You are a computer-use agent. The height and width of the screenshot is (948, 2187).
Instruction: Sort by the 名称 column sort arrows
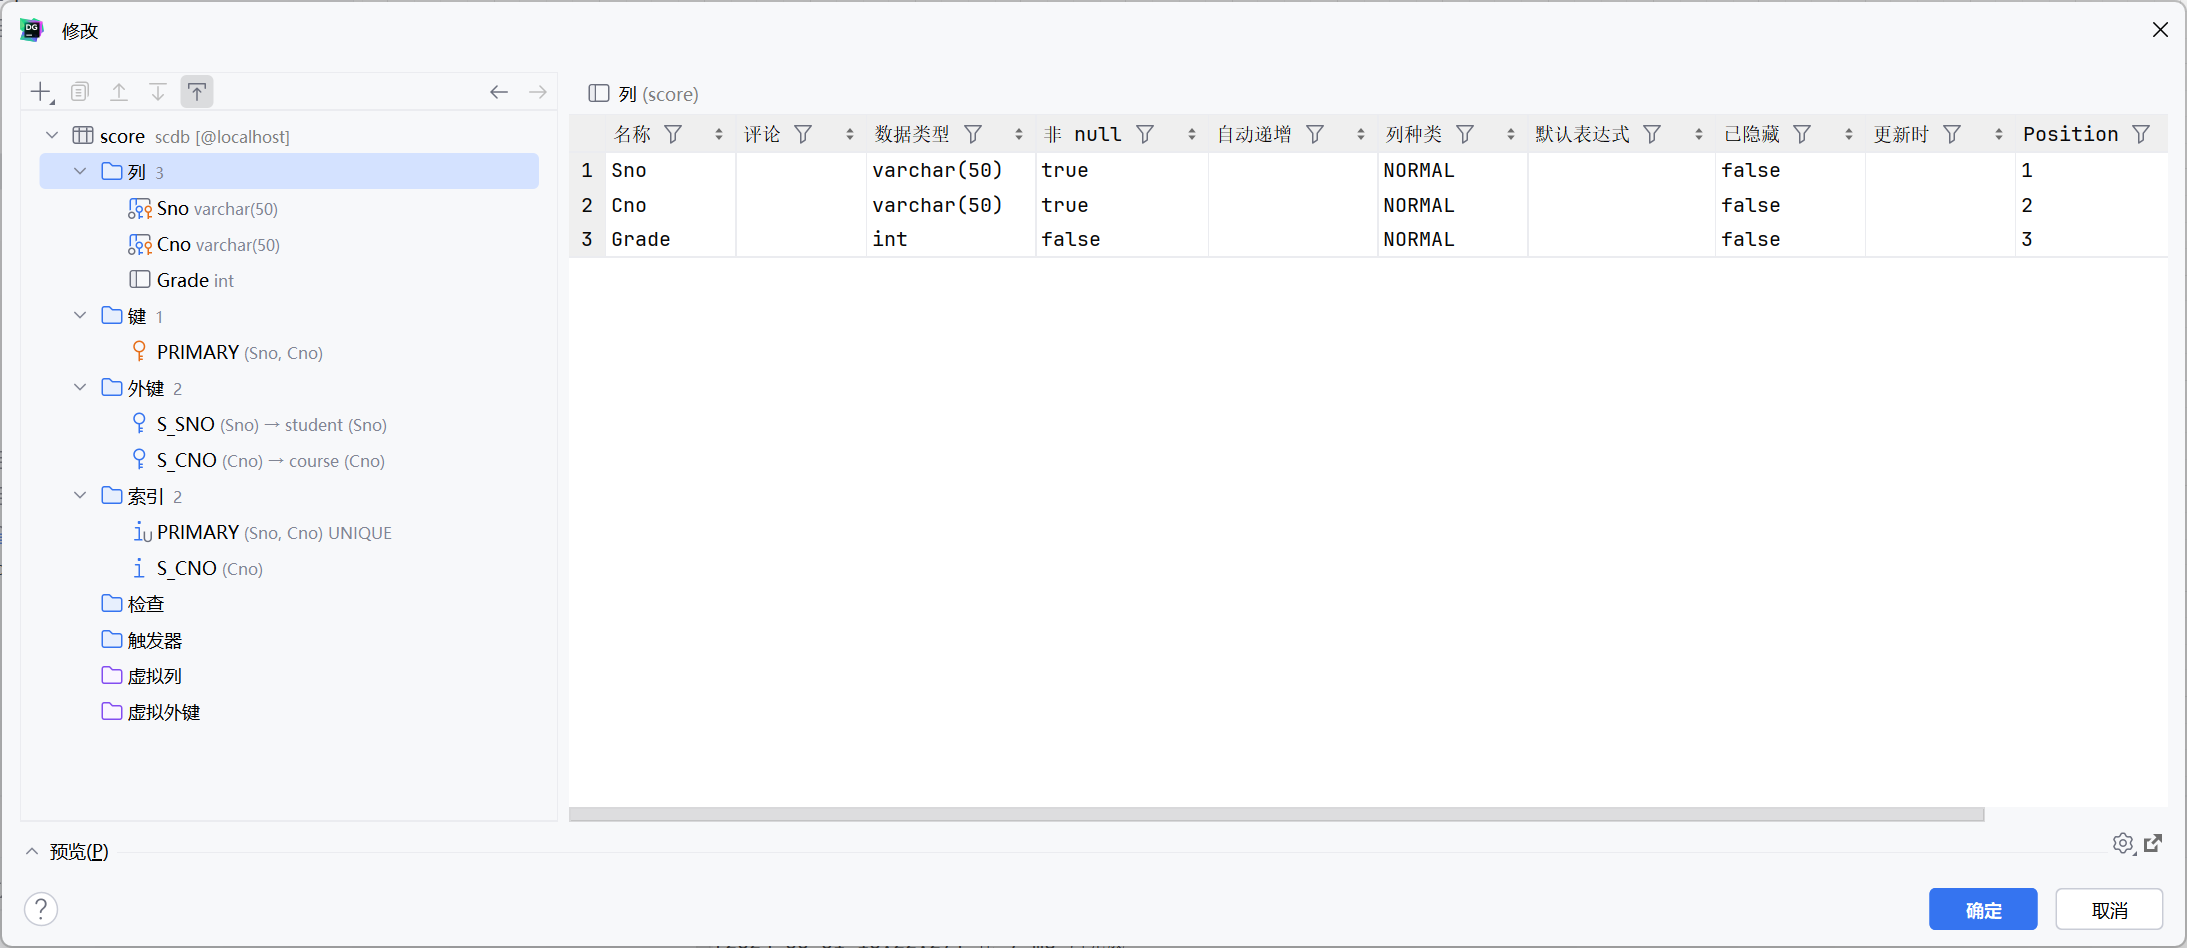point(719,134)
